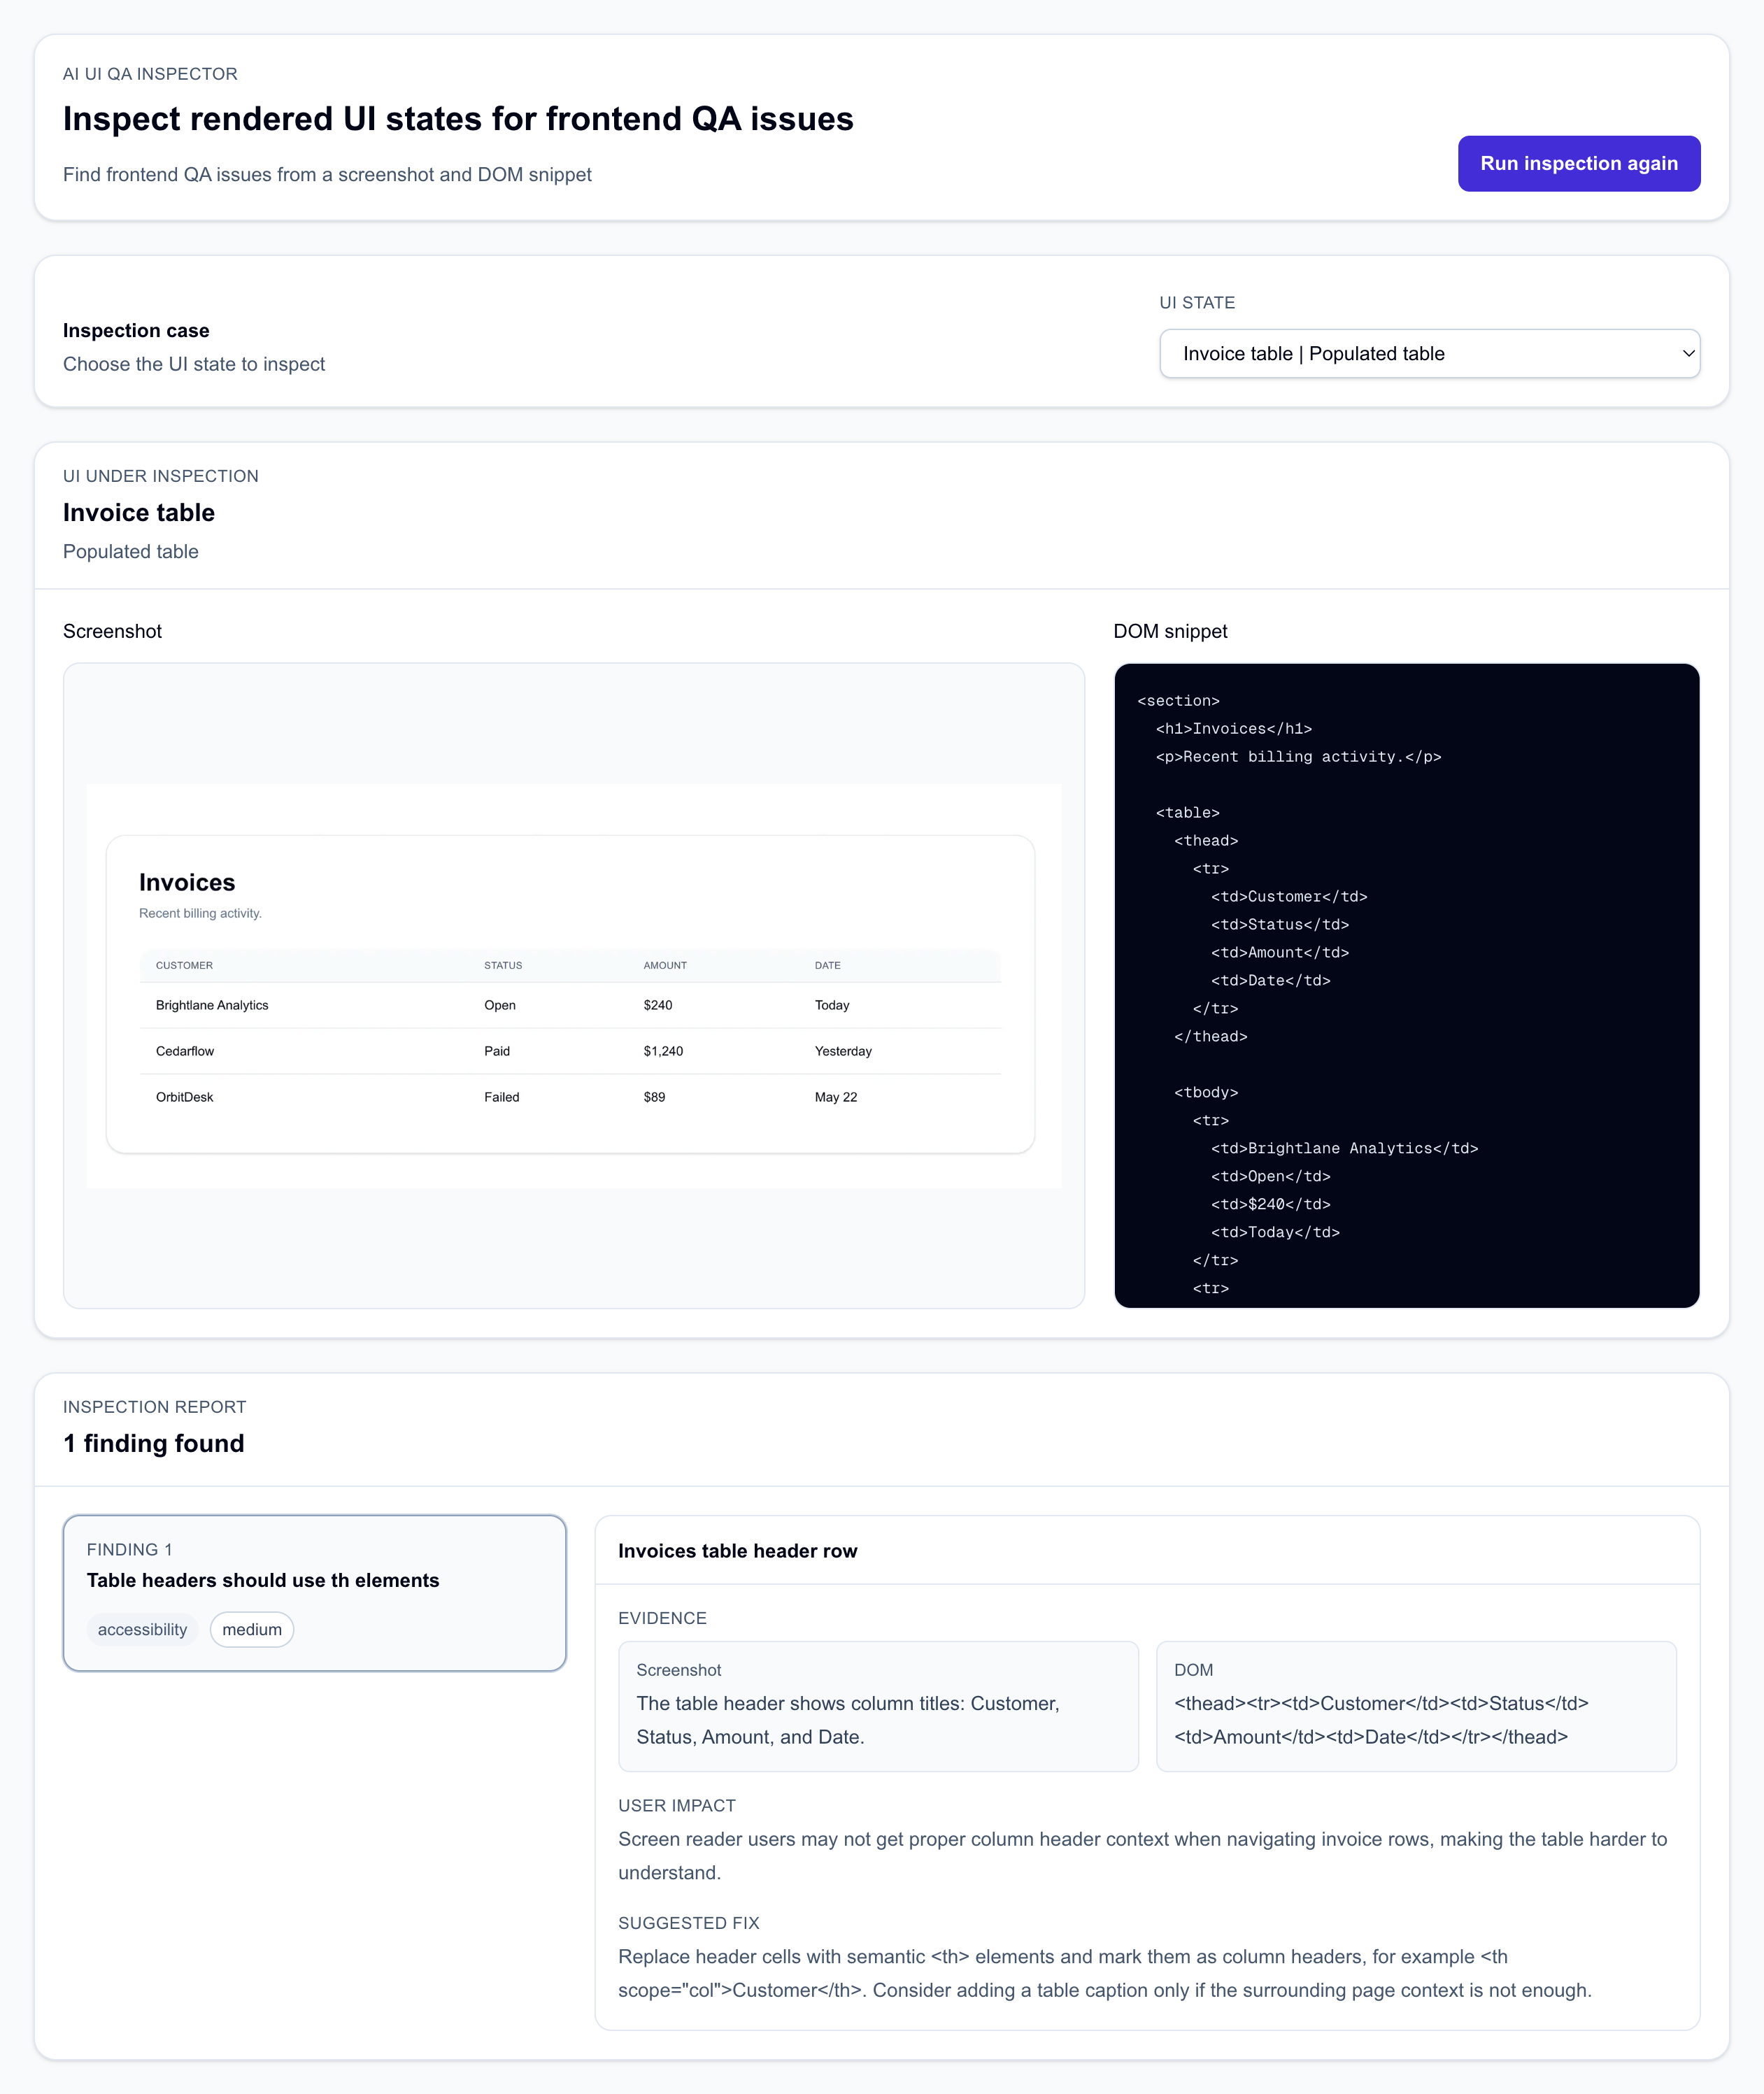Click the 1 finding found heading
The image size is (1764, 2094).
pyautogui.click(x=154, y=1443)
